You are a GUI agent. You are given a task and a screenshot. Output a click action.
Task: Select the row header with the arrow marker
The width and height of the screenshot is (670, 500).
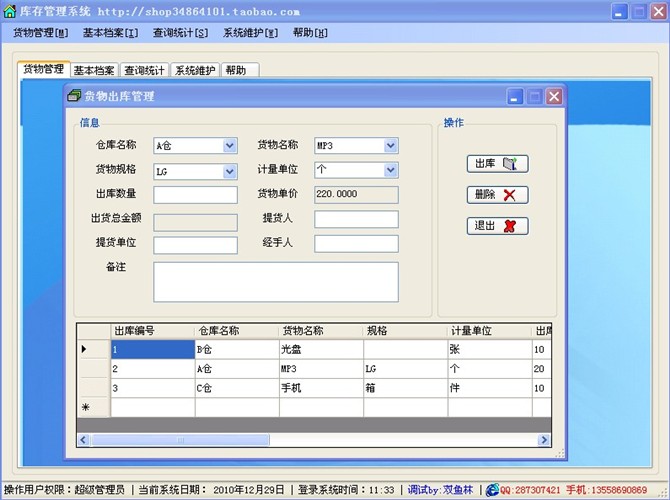94,349
